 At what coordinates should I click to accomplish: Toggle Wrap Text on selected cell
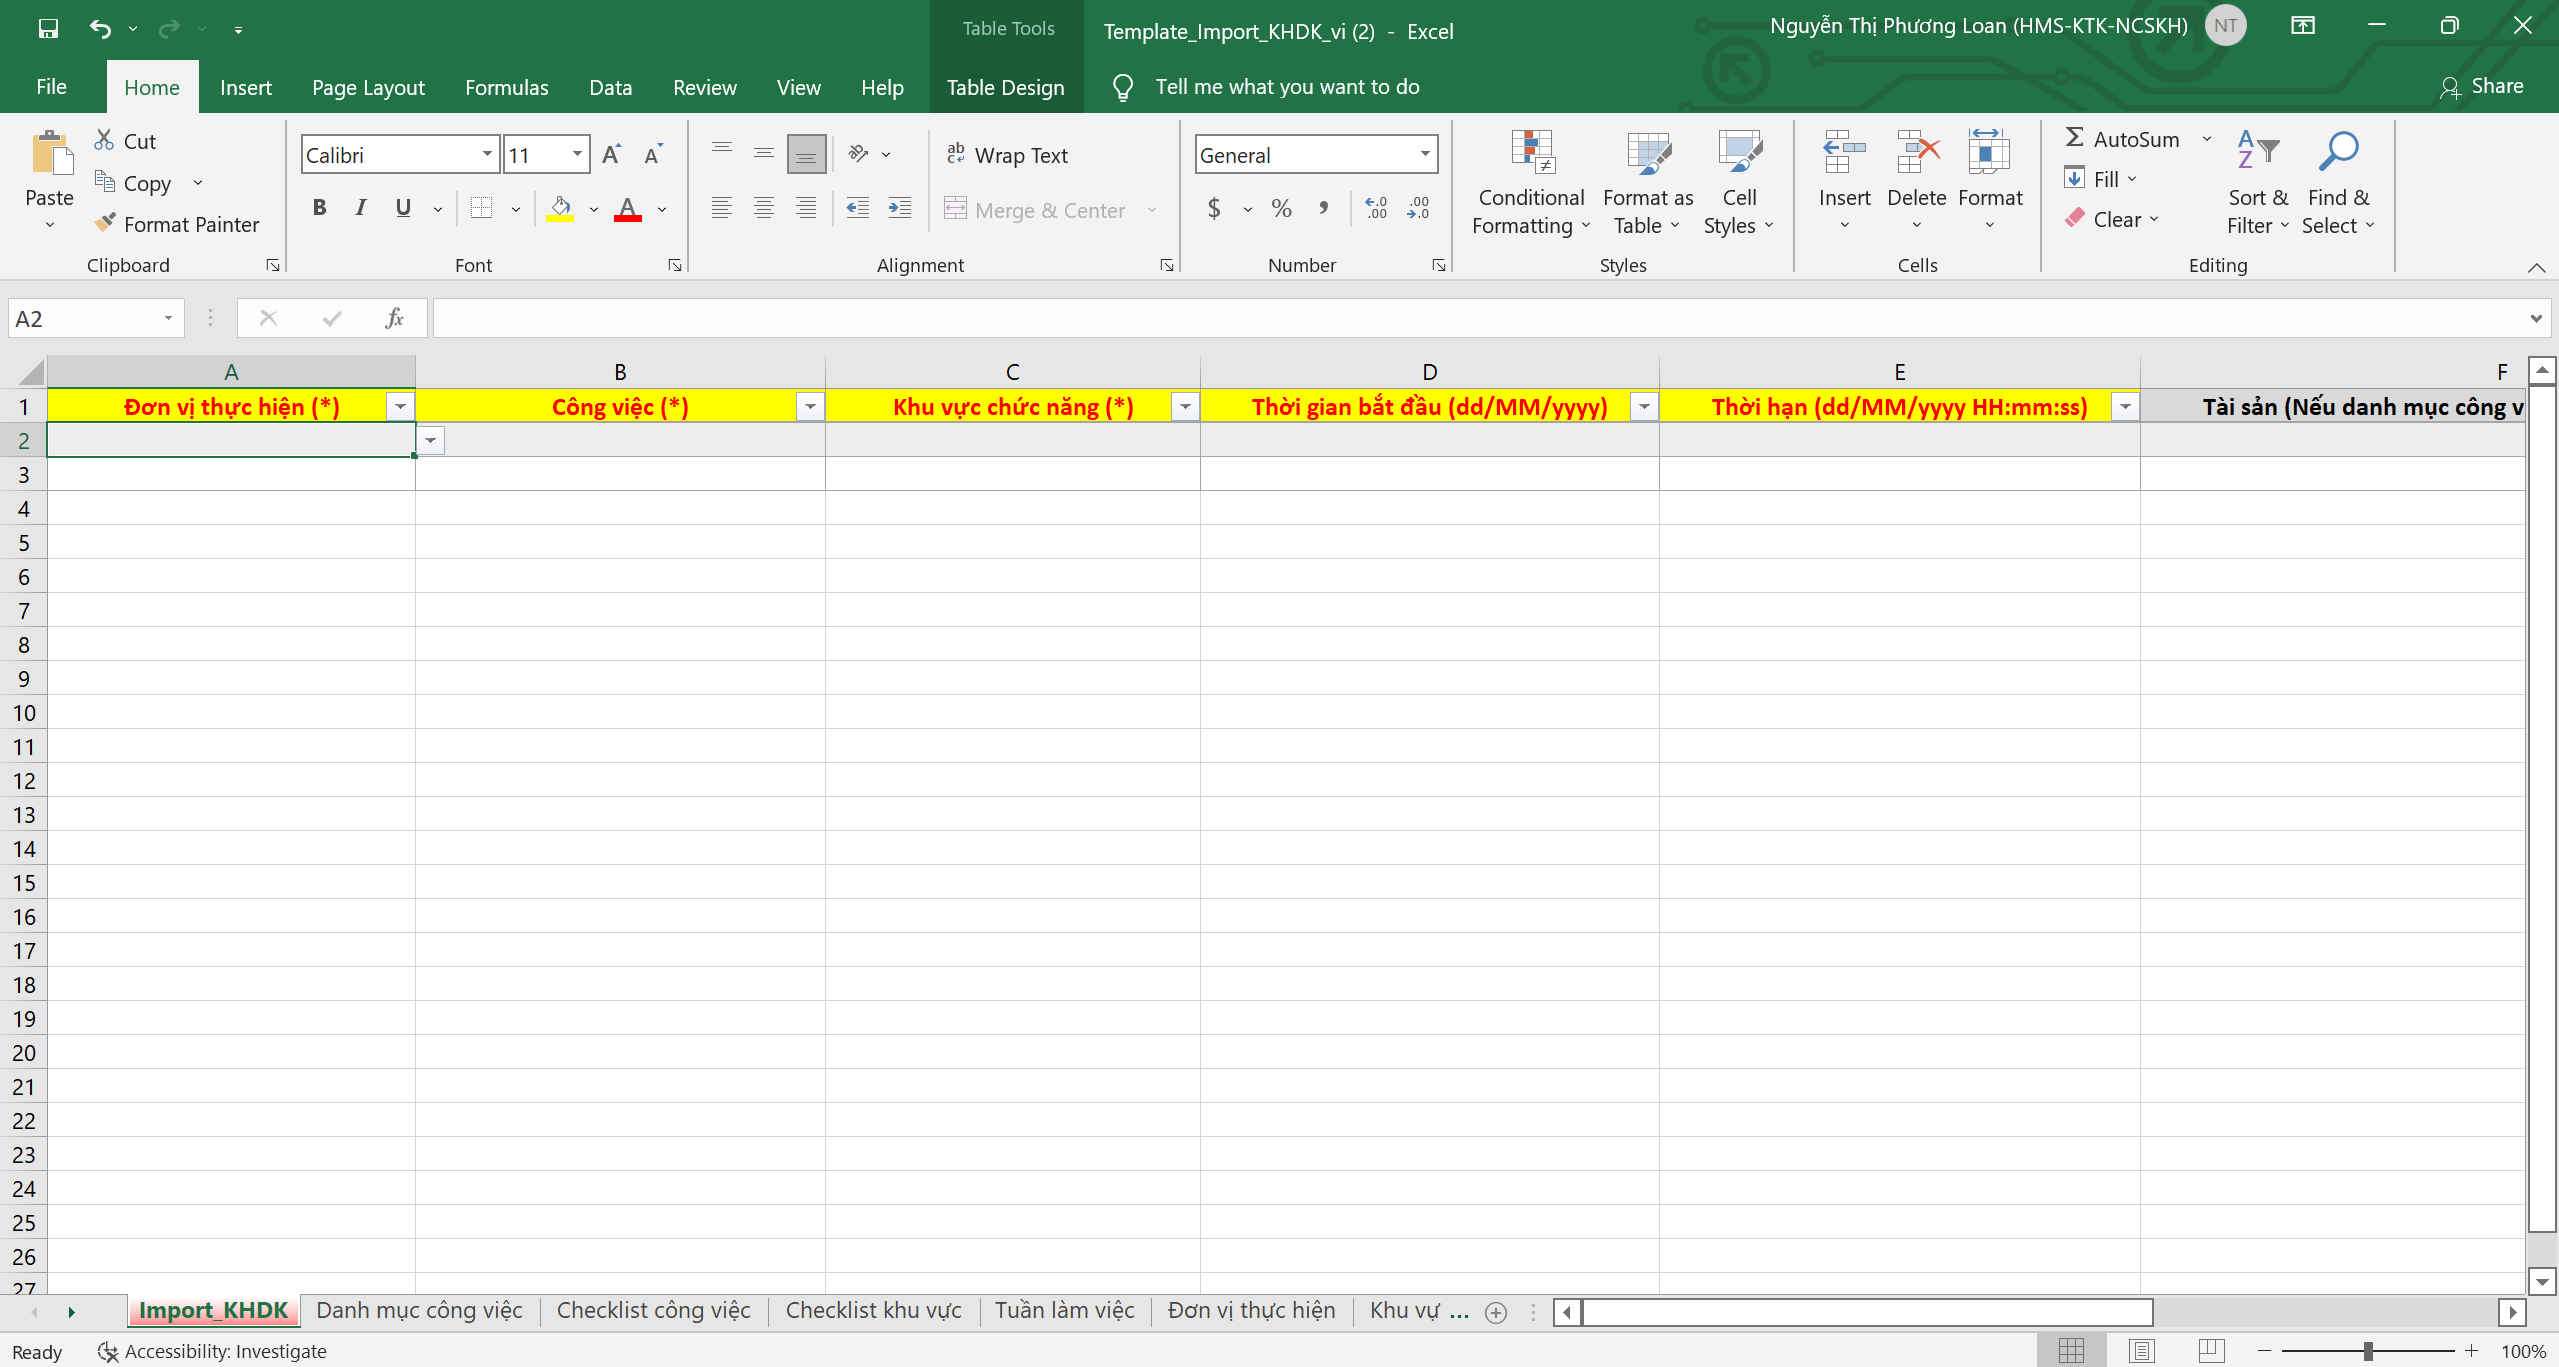coord(1007,155)
